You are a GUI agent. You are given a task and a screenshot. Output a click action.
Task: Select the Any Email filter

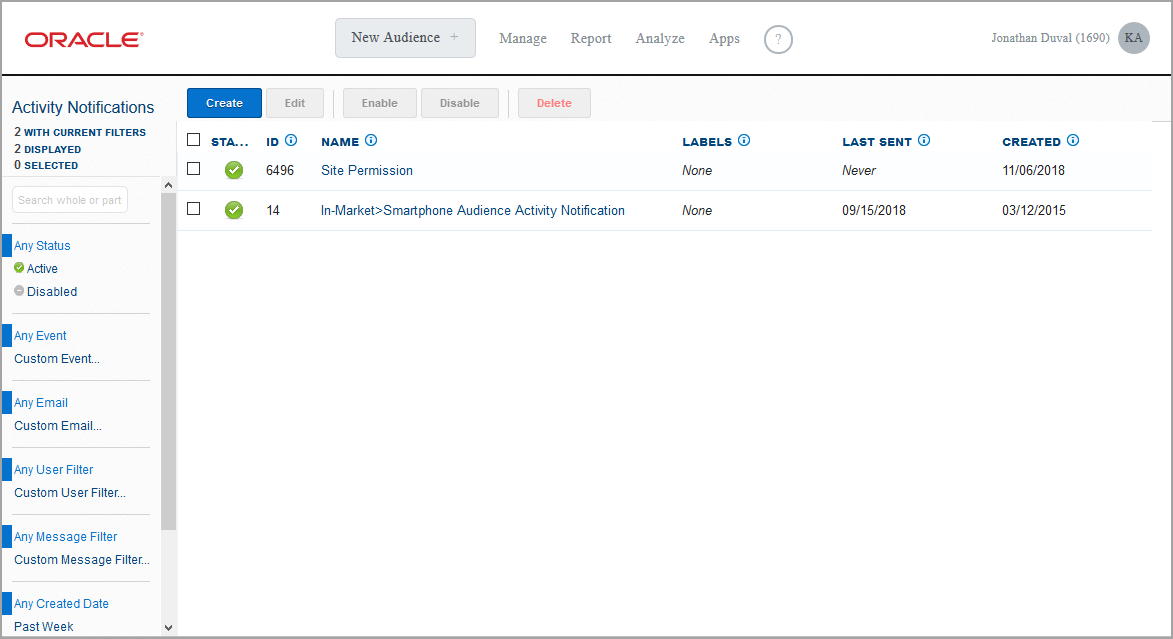(41, 403)
